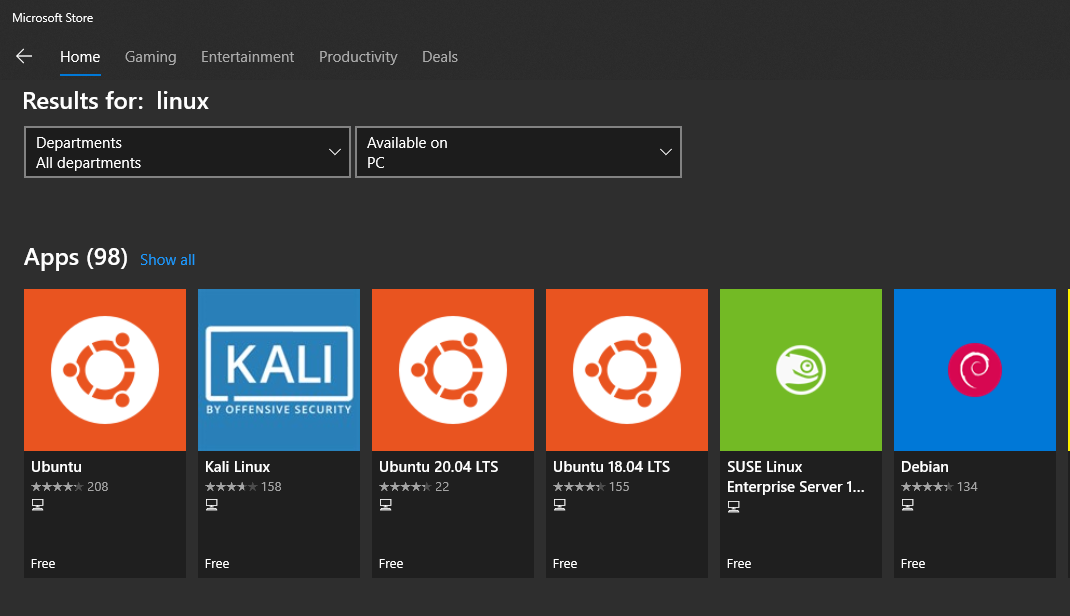Click the Free price on the SUSE Linux card
Image resolution: width=1070 pixels, height=616 pixels.
click(739, 564)
